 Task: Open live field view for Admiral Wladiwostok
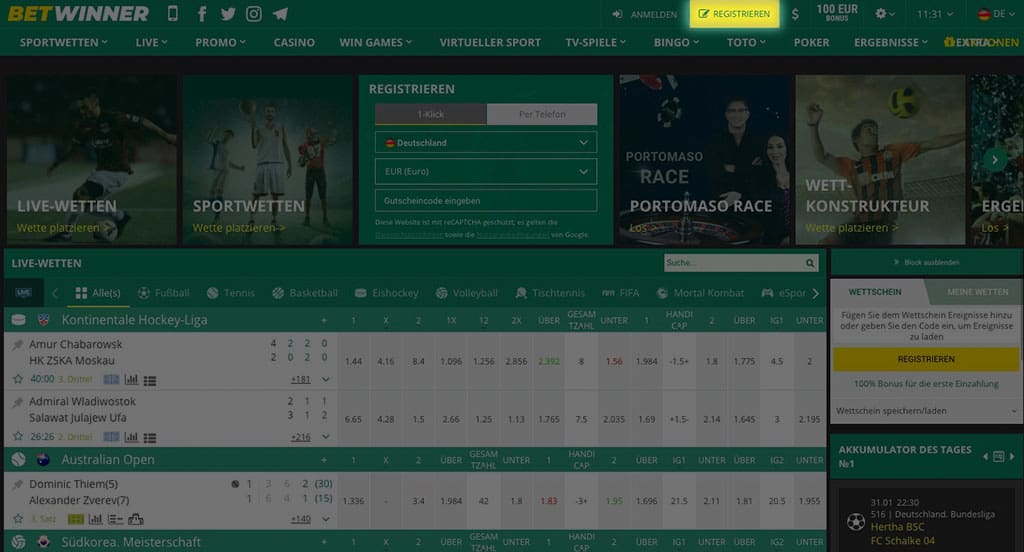tap(112, 436)
